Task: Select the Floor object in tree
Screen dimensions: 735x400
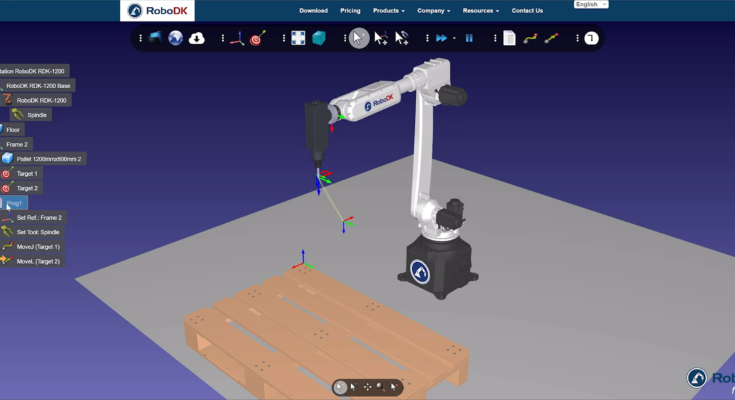Action: point(13,130)
